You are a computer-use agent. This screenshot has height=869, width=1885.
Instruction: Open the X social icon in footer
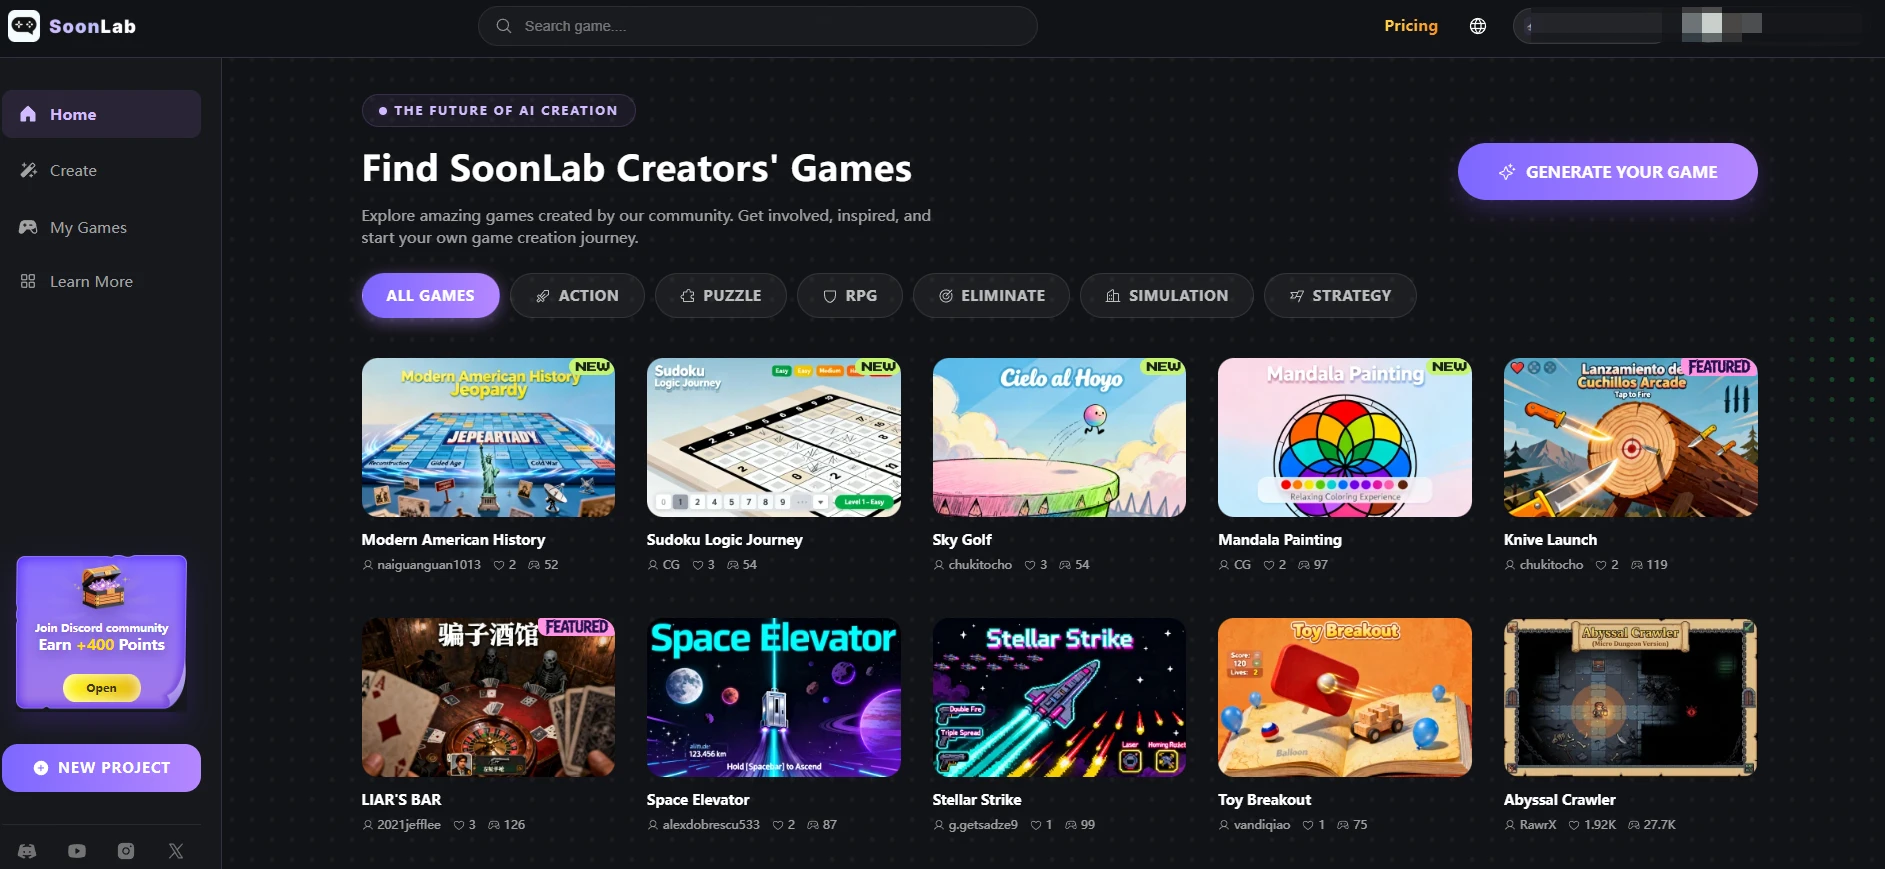pos(176,851)
